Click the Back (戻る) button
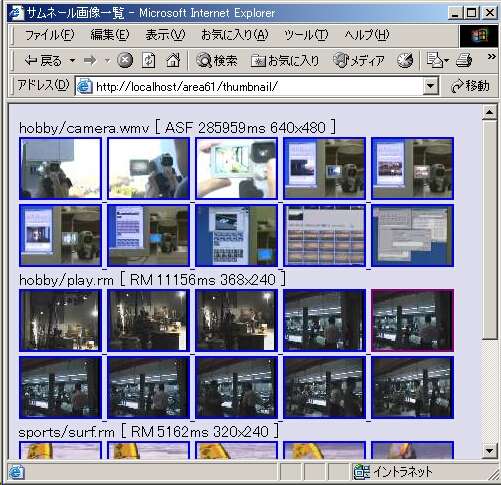This screenshot has width=501, height=485. tap(44, 61)
